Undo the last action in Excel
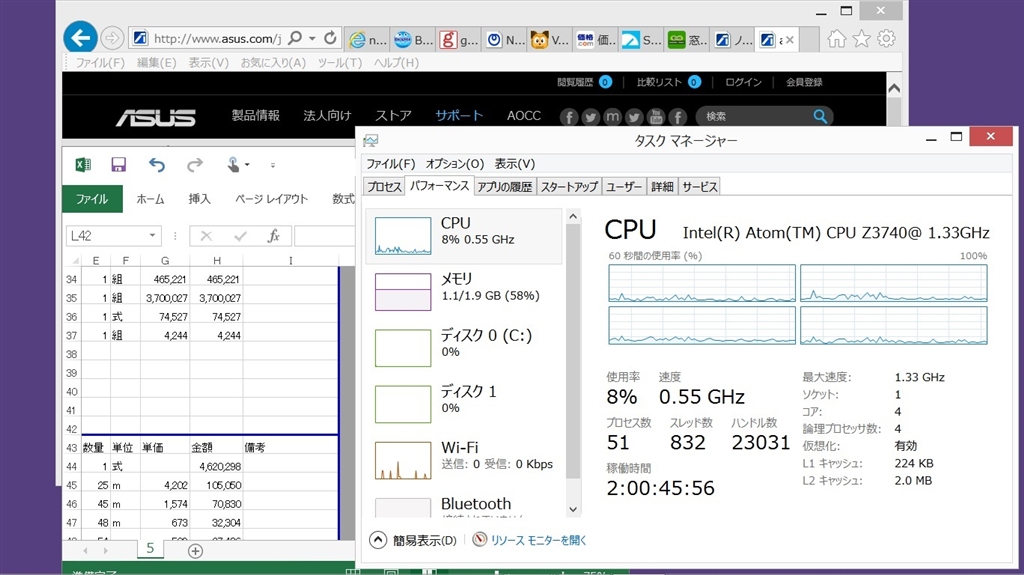This screenshot has width=1024, height=575. pos(157,165)
